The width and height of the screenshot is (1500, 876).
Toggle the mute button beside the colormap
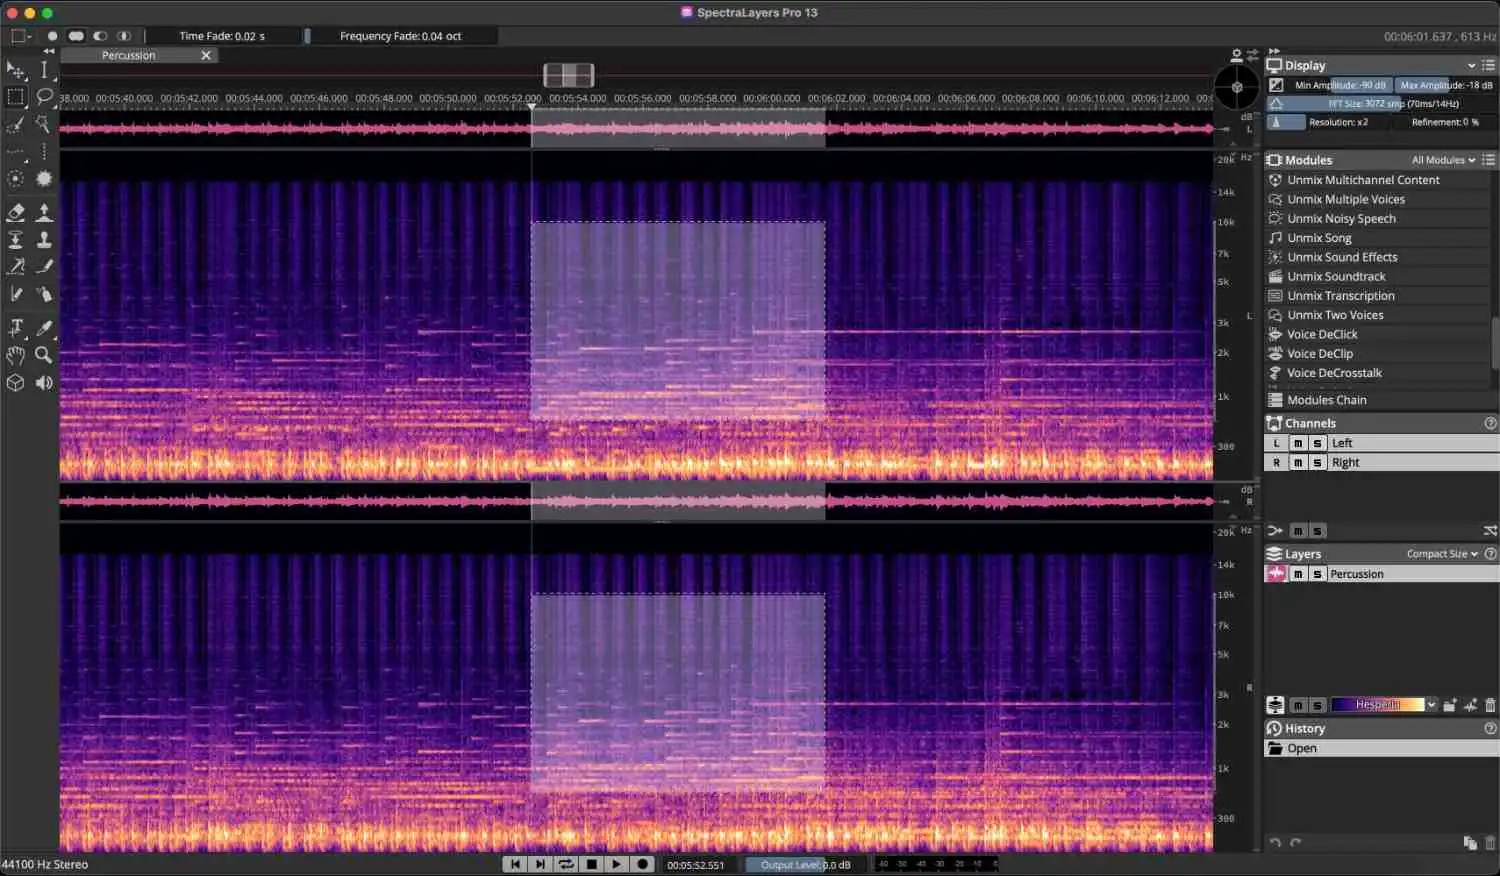[1298, 705]
